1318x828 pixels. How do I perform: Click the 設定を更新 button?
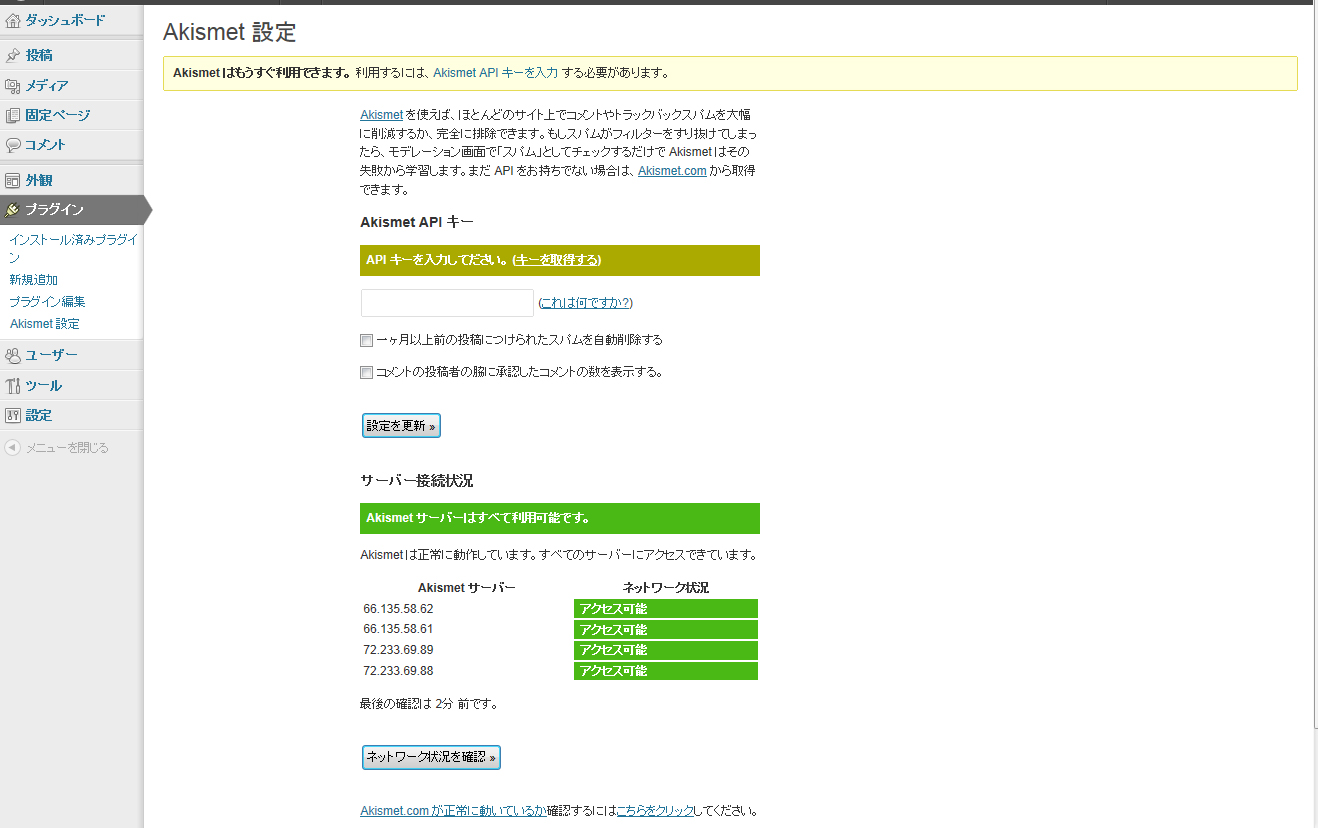[x=401, y=426]
